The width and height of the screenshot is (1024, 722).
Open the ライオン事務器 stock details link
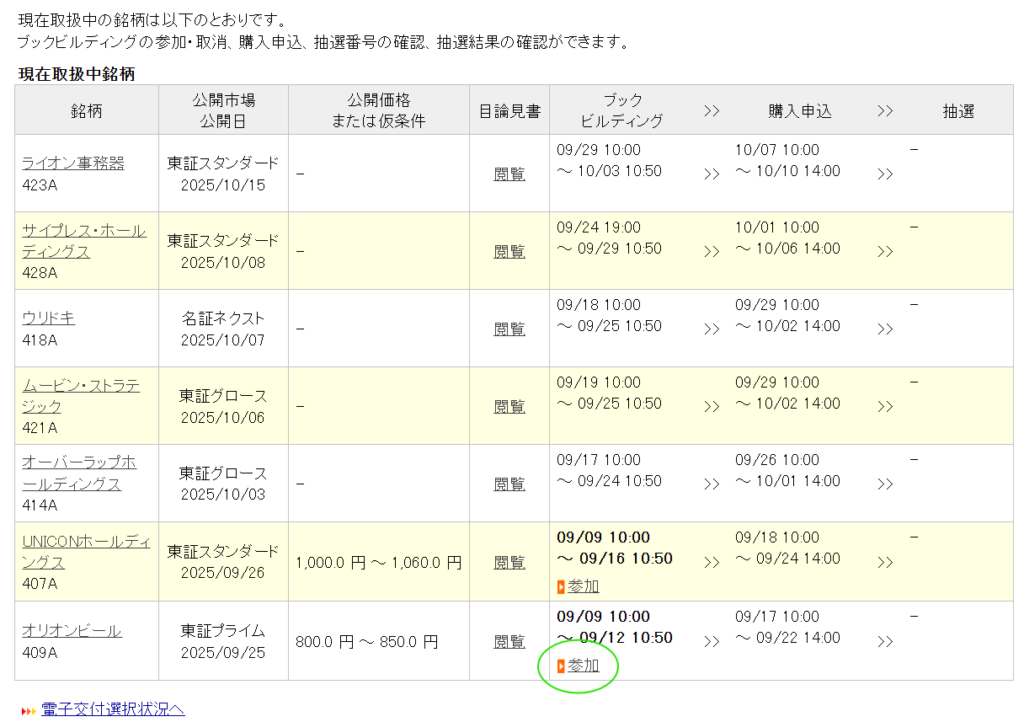pos(73,163)
